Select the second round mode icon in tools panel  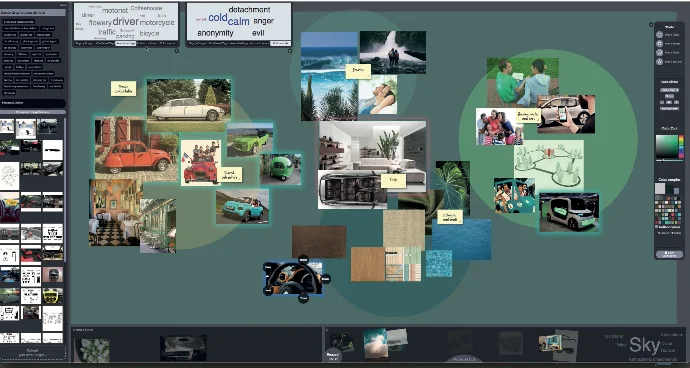pyautogui.click(x=659, y=44)
